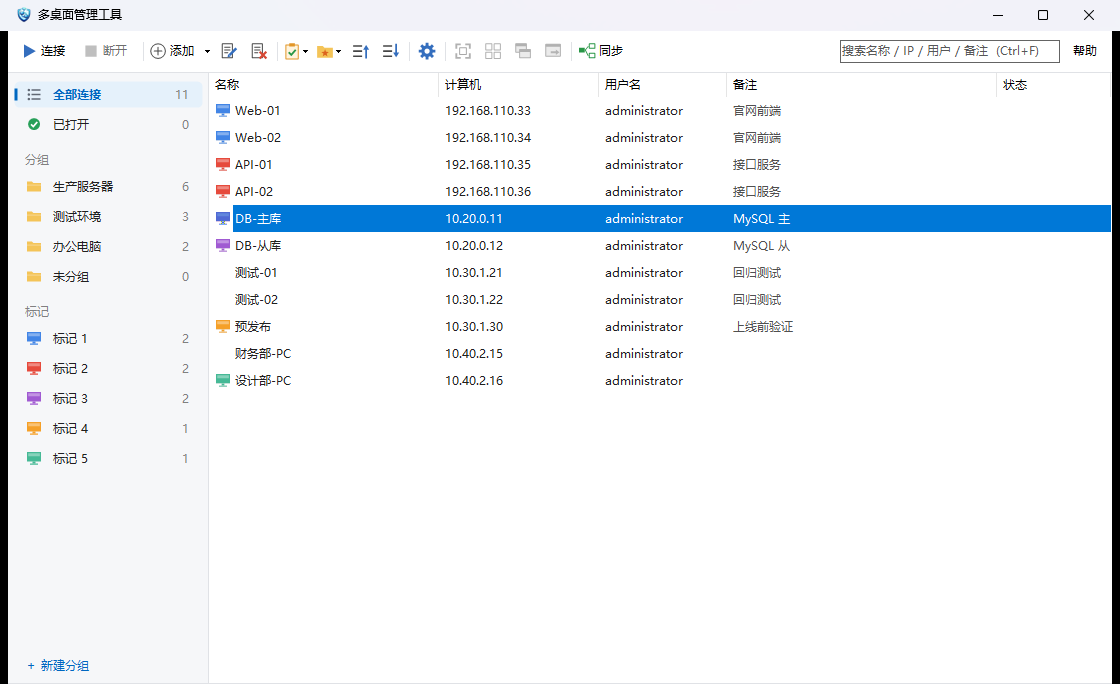Click the 回归测试 remark of 测试-01
Image resolution: width=1120 pixels, height=684 pixels.
(x=757, y=273)
